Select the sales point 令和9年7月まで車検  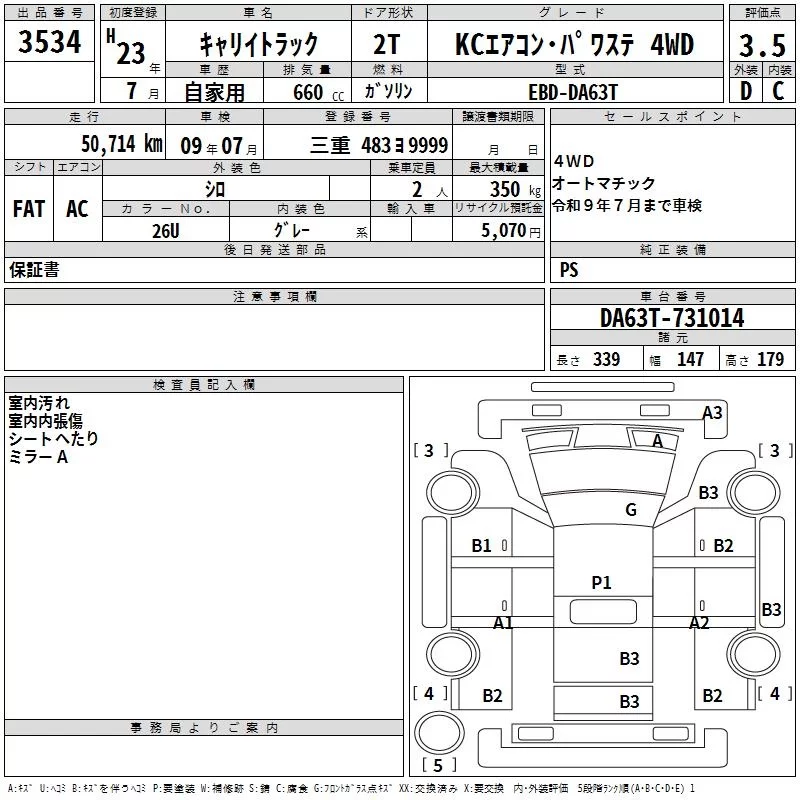coord(627,205)
